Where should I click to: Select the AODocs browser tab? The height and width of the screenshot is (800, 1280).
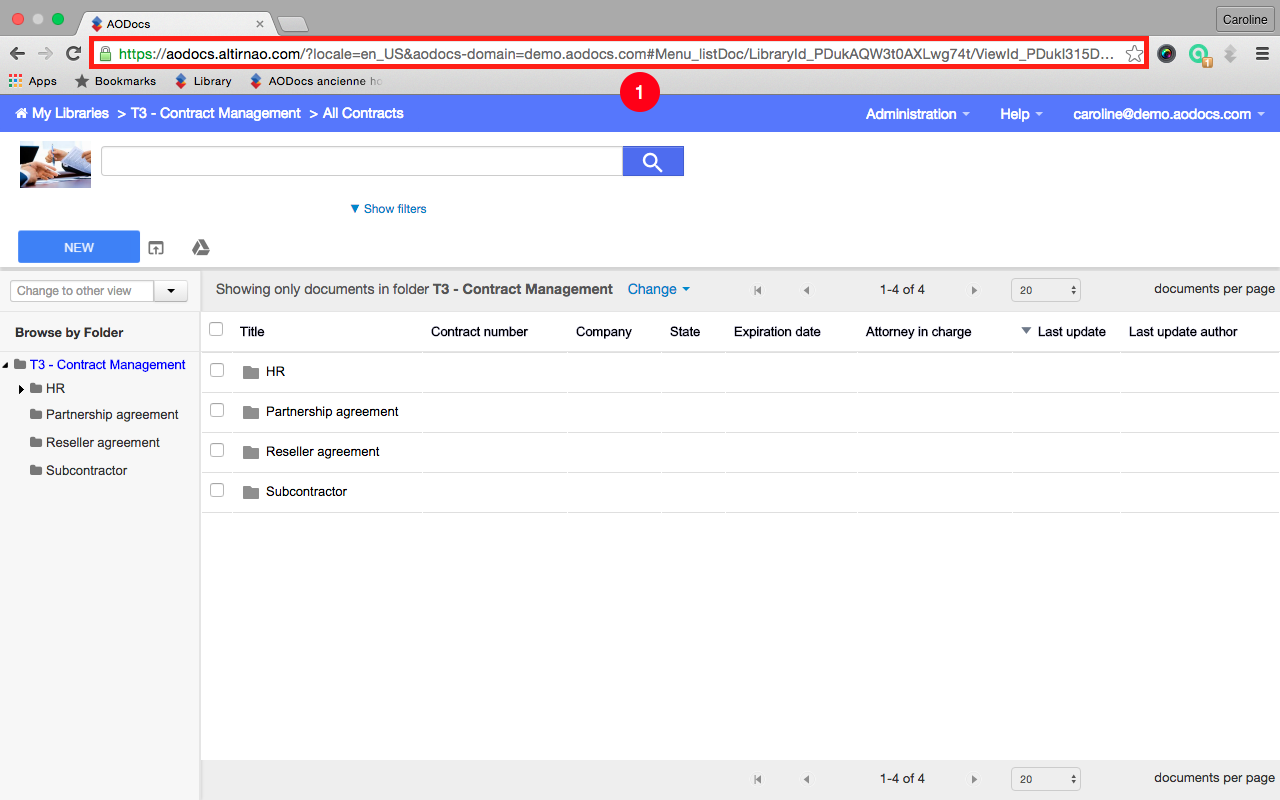(x=176, y=23)
